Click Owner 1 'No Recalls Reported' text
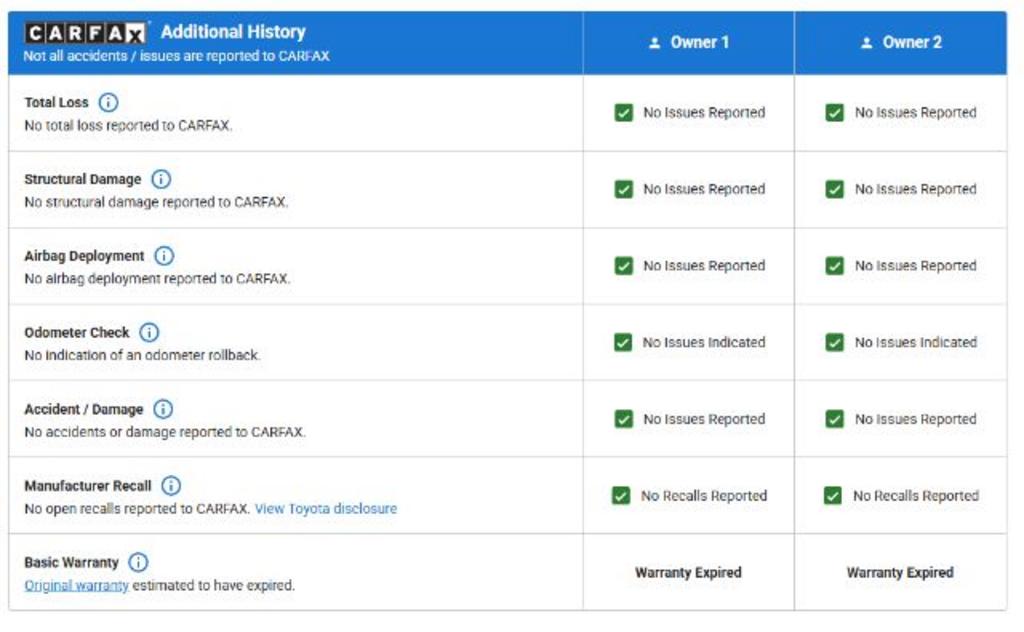1024x632 pixels. point(704,496)
